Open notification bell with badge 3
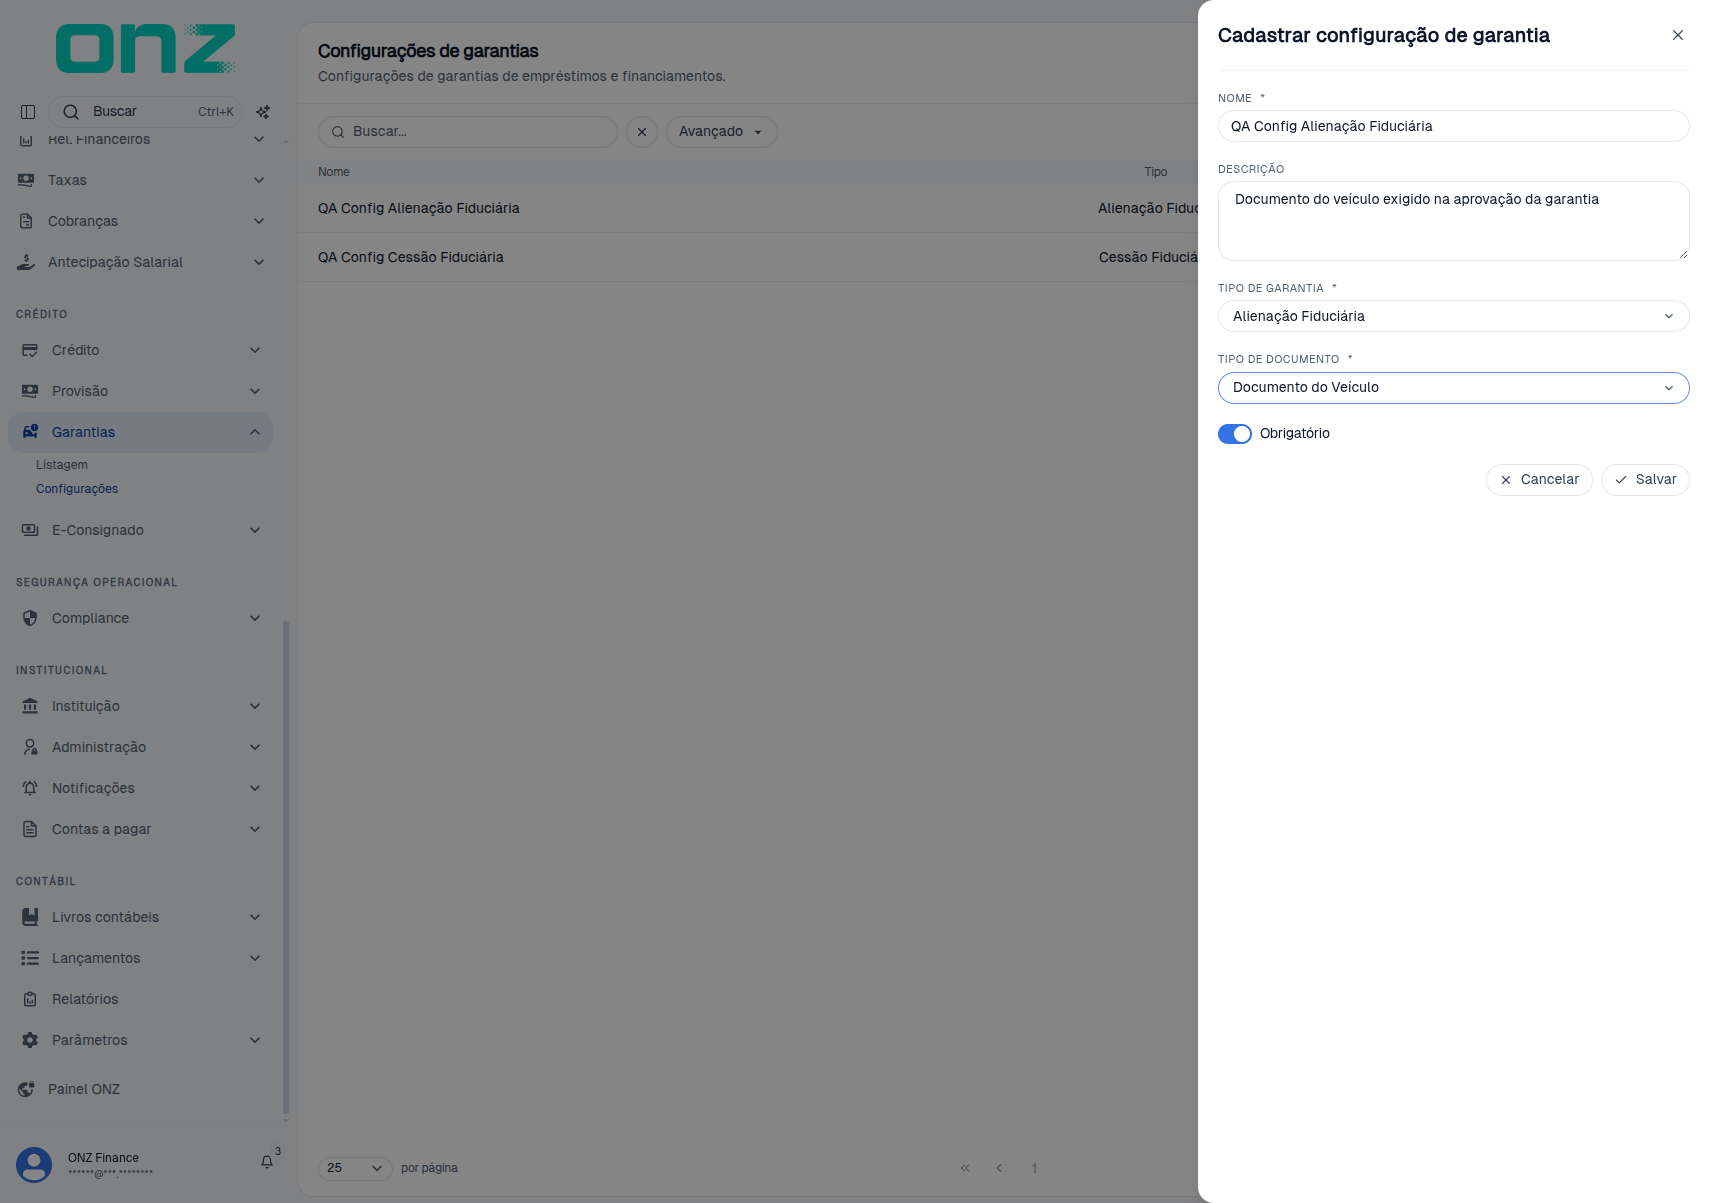Image resolution: width=1710 pixels, height=1203 pixels. click(x=267, y=1161)
